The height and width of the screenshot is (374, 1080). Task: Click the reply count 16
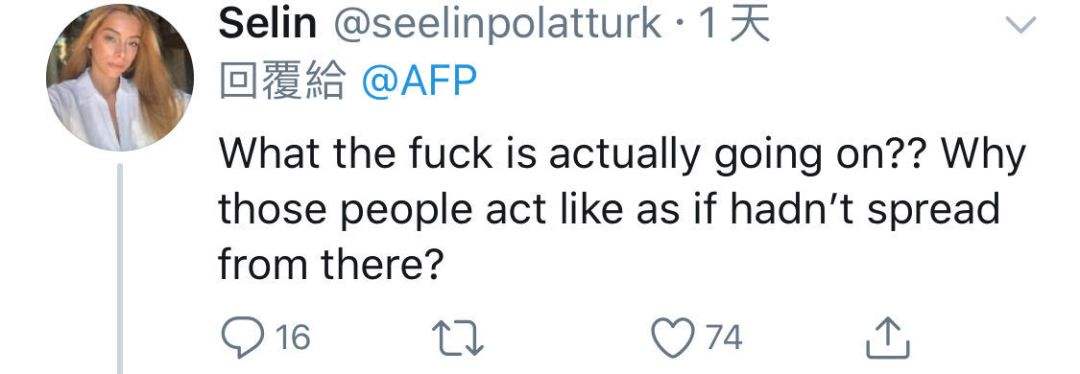pos(293,339)
